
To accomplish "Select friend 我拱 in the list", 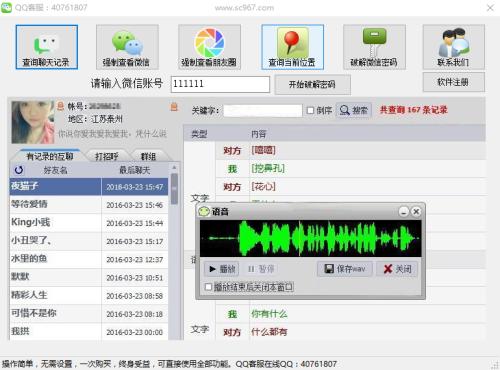I will (89, 331).
